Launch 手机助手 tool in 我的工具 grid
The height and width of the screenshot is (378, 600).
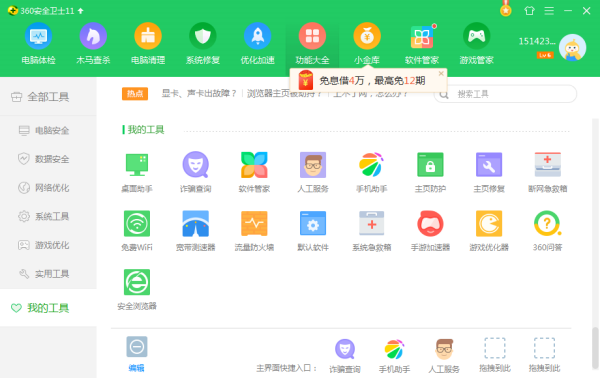tap(372, 172)
